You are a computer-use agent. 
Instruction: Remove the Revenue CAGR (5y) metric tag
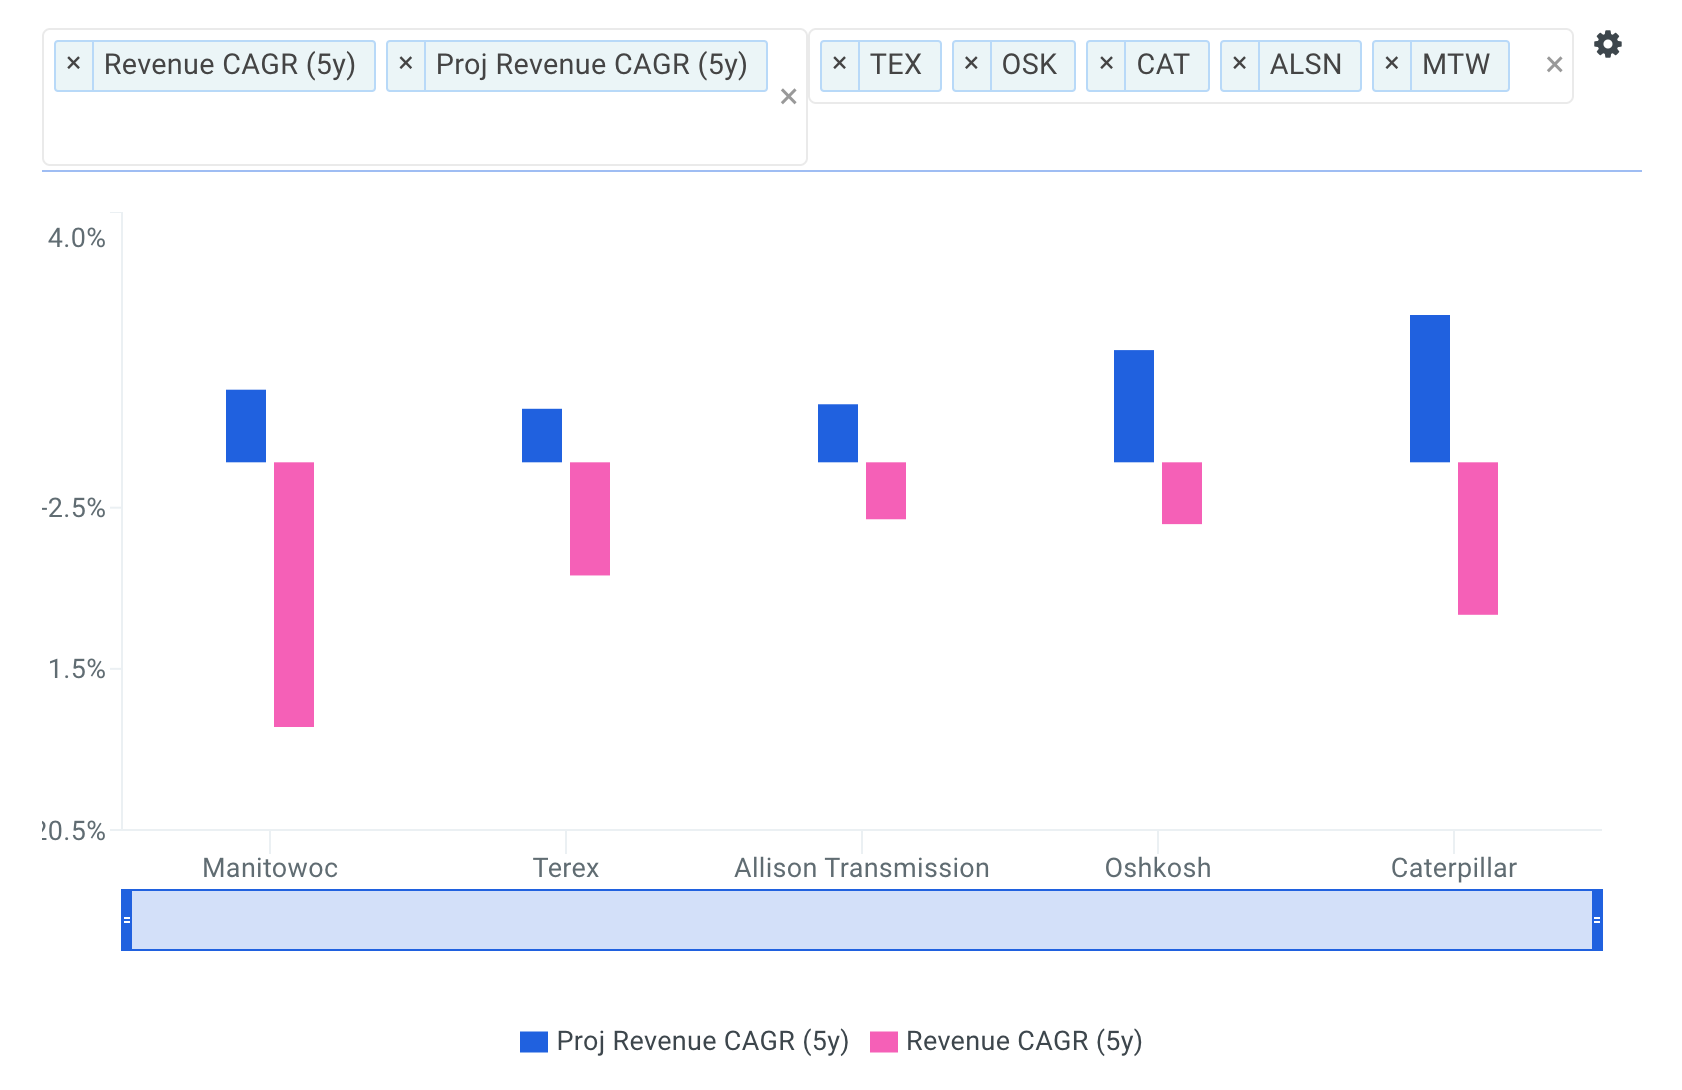73,65
